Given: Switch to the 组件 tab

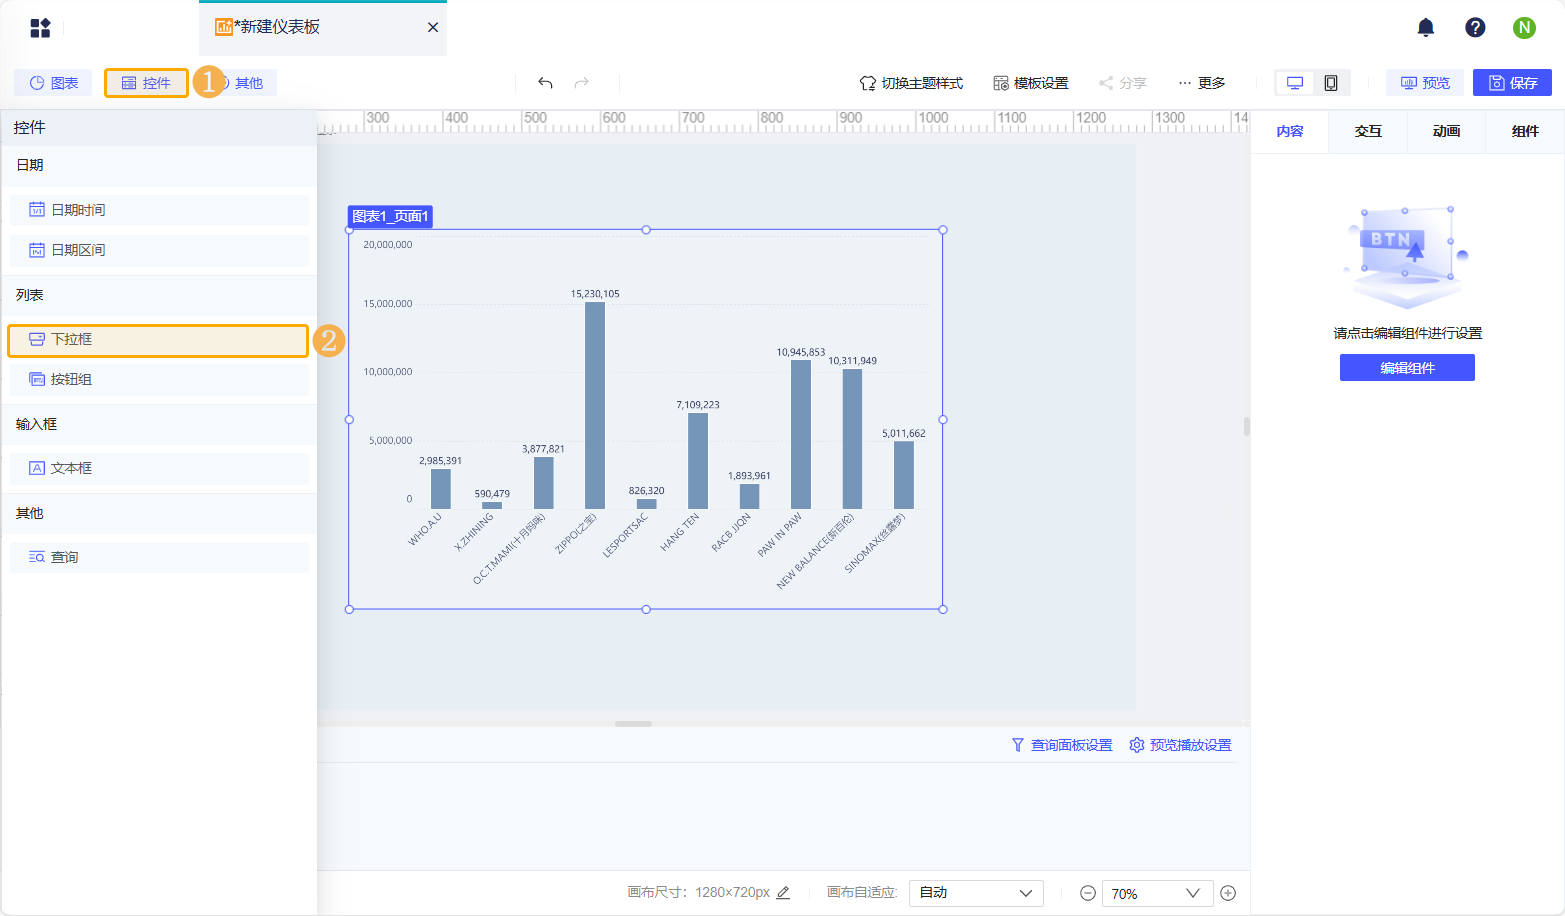Looking at the screenshot, I should click(1525, 132).
